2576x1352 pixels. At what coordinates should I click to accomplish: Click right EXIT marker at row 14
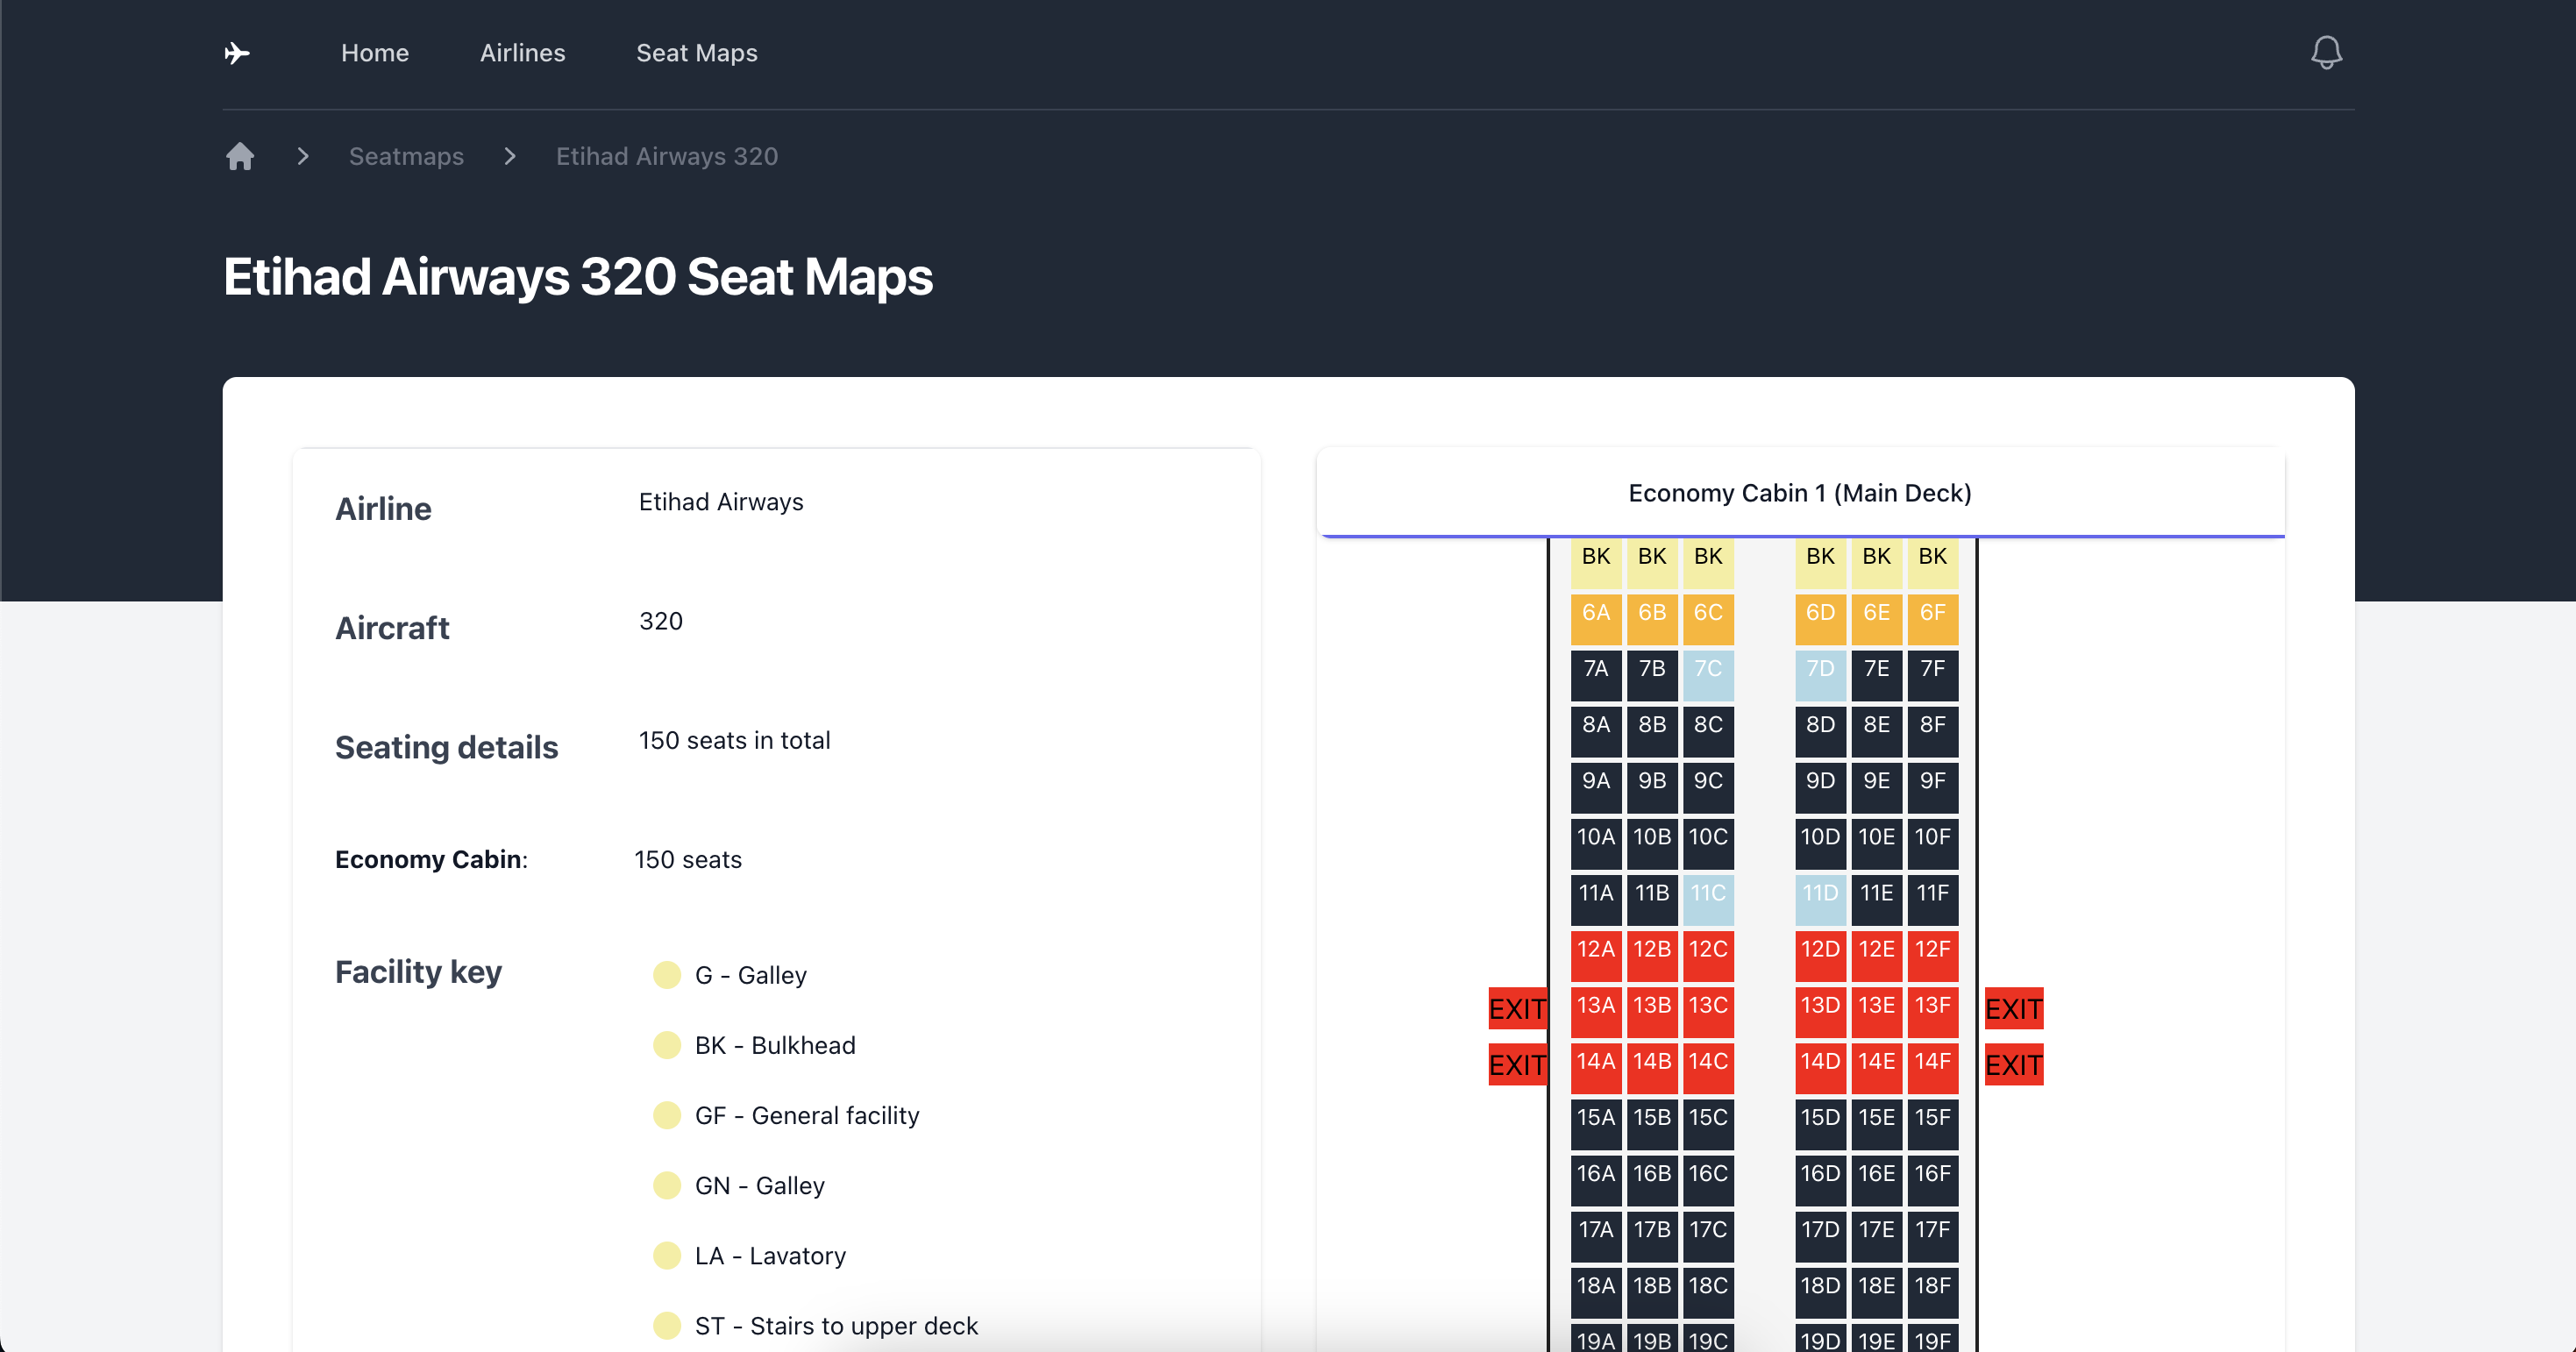[2014, 1065]
